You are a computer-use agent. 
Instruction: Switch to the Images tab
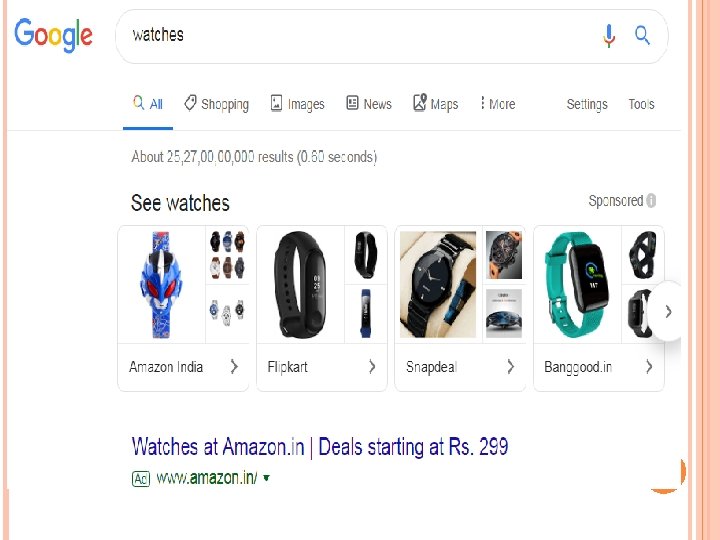coord(298,104)
